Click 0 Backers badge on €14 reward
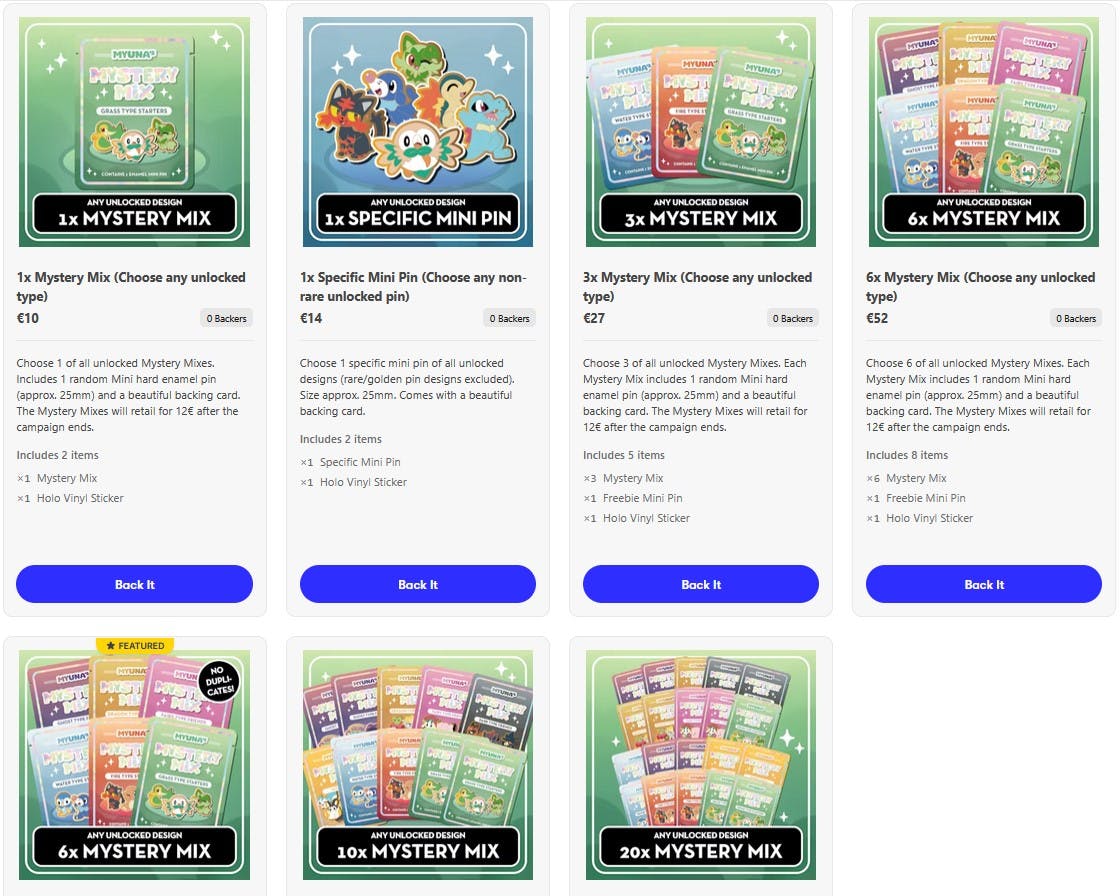Viewport: 1120px width, 896px height. pyautogui.click(x=509, y=319)
